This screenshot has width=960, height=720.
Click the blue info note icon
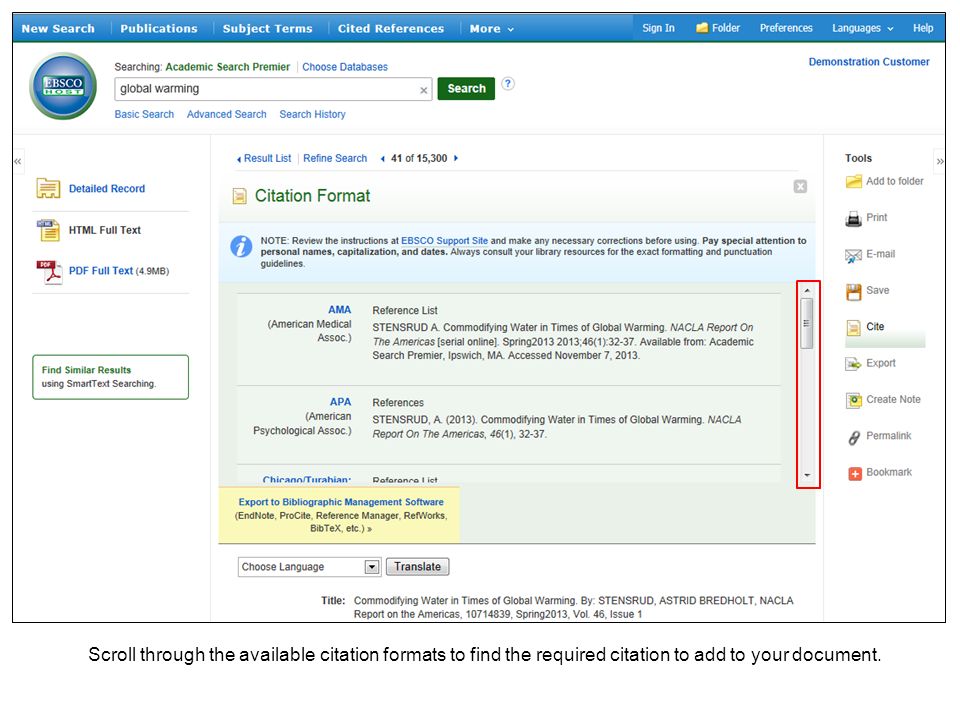tap(241, 247)
